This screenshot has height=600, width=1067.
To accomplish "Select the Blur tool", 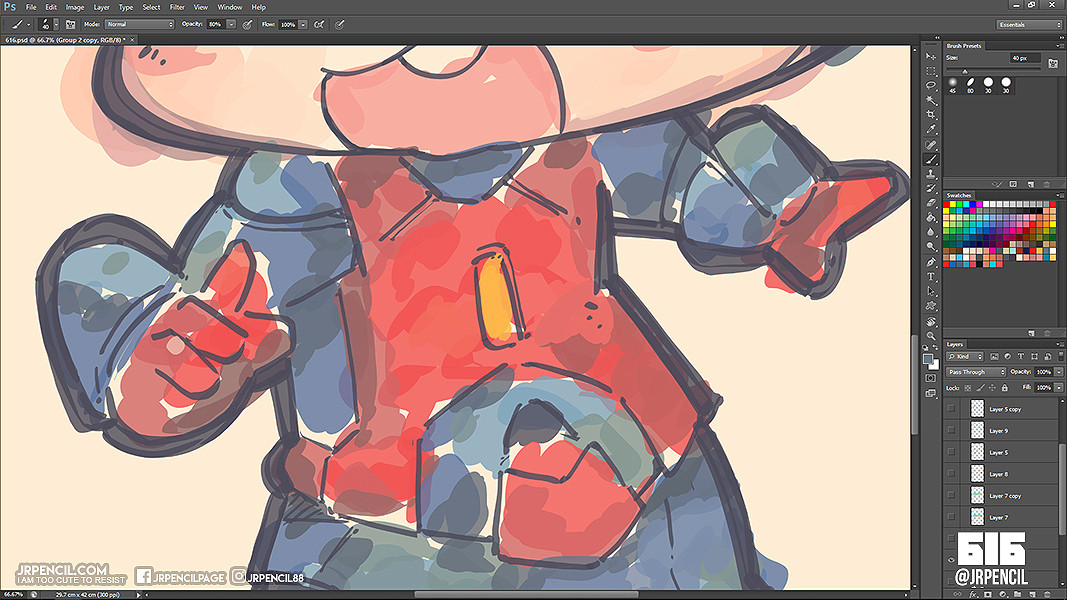I will click(x=931, y=232).
